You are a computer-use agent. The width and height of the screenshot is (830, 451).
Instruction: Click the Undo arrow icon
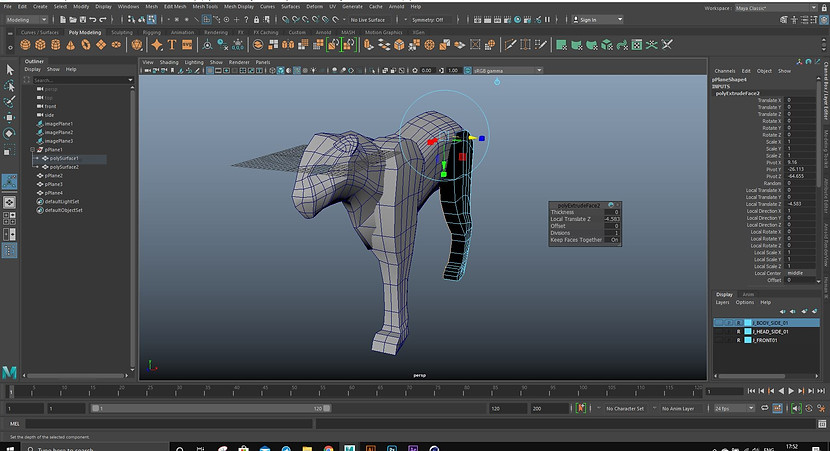point(93,20)
